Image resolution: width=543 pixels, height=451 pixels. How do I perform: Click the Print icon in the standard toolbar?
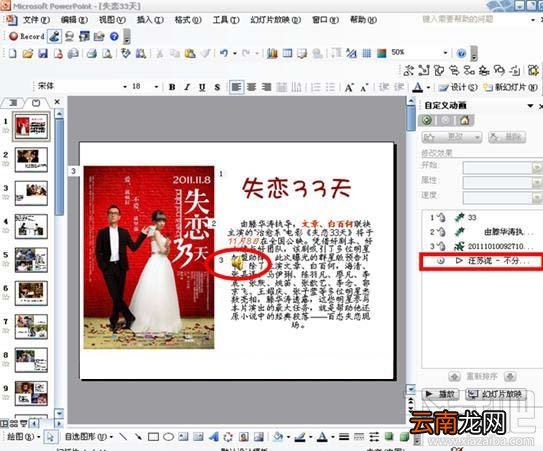coord(92,53)
